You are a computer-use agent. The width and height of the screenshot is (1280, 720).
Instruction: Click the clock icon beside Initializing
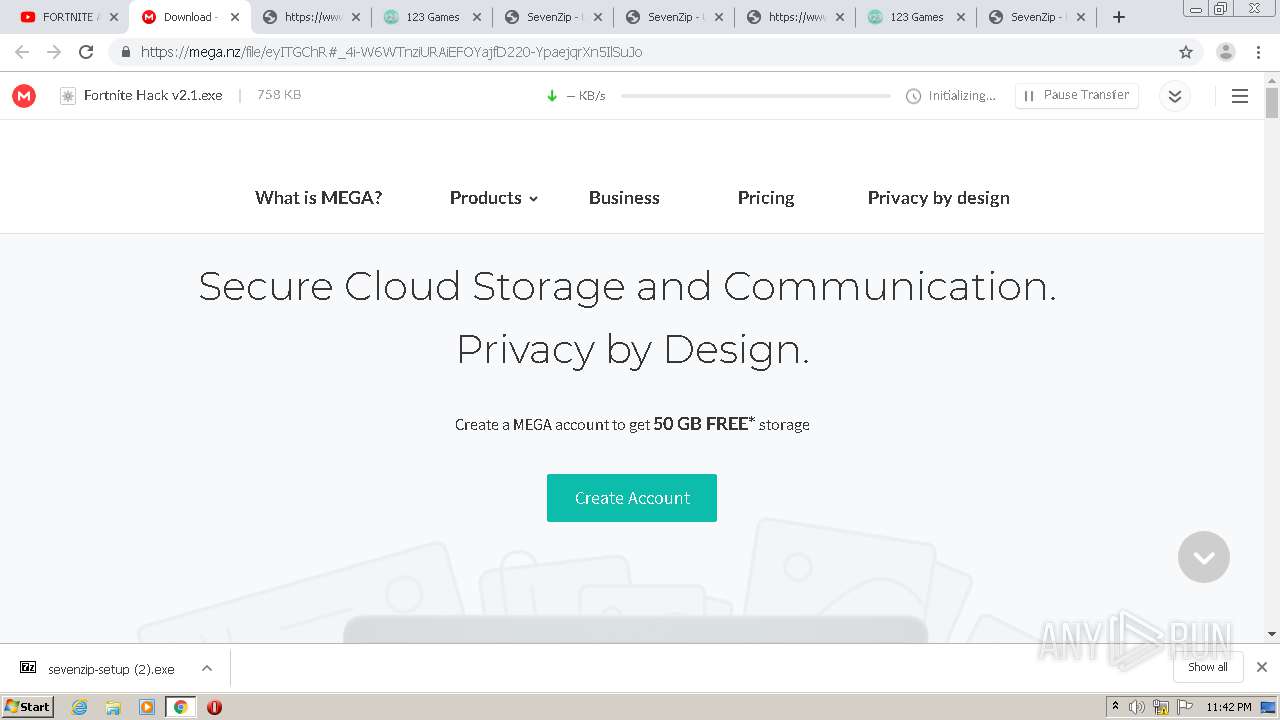click(913, 96)
